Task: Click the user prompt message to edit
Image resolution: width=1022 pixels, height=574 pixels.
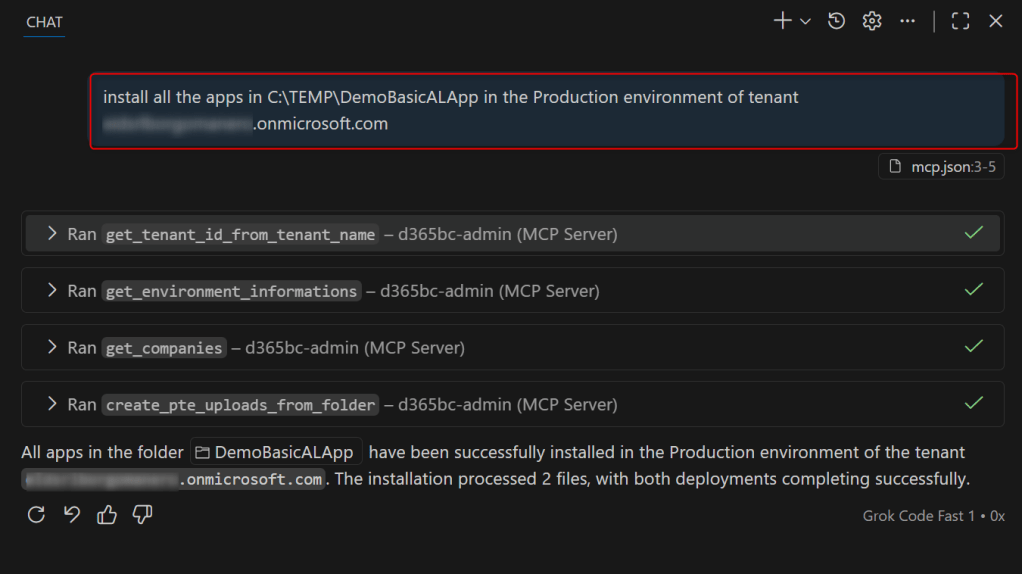Action: [546, 110]
